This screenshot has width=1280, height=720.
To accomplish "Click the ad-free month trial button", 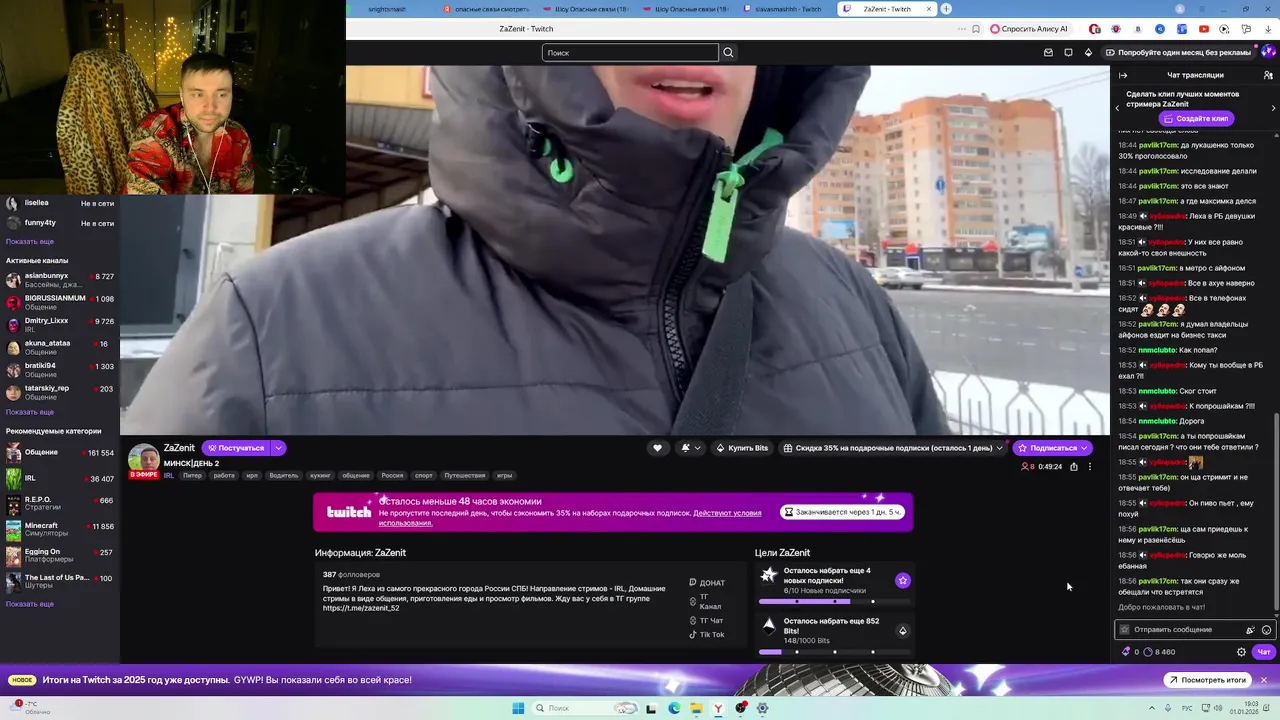I will (x=1178, y=52).
